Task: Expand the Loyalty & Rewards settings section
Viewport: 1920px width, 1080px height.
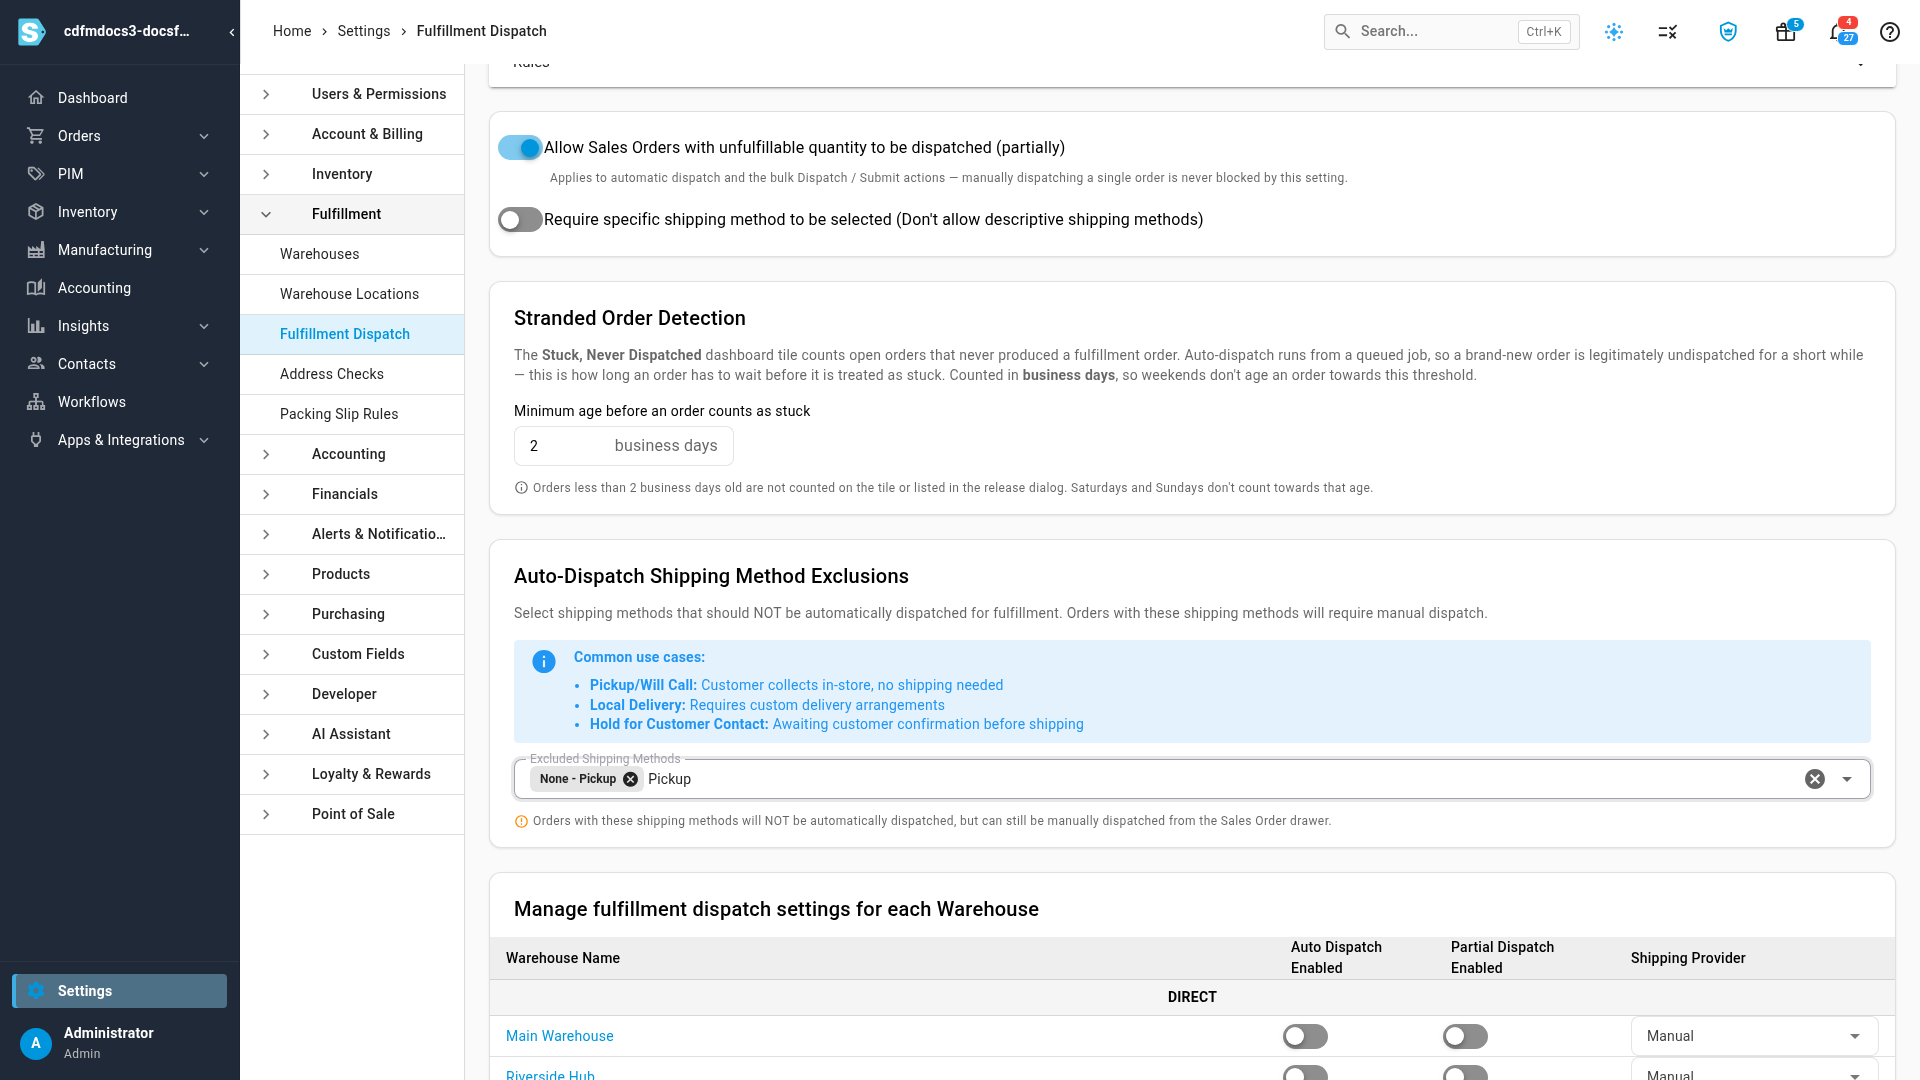Action: pos(352,774)
